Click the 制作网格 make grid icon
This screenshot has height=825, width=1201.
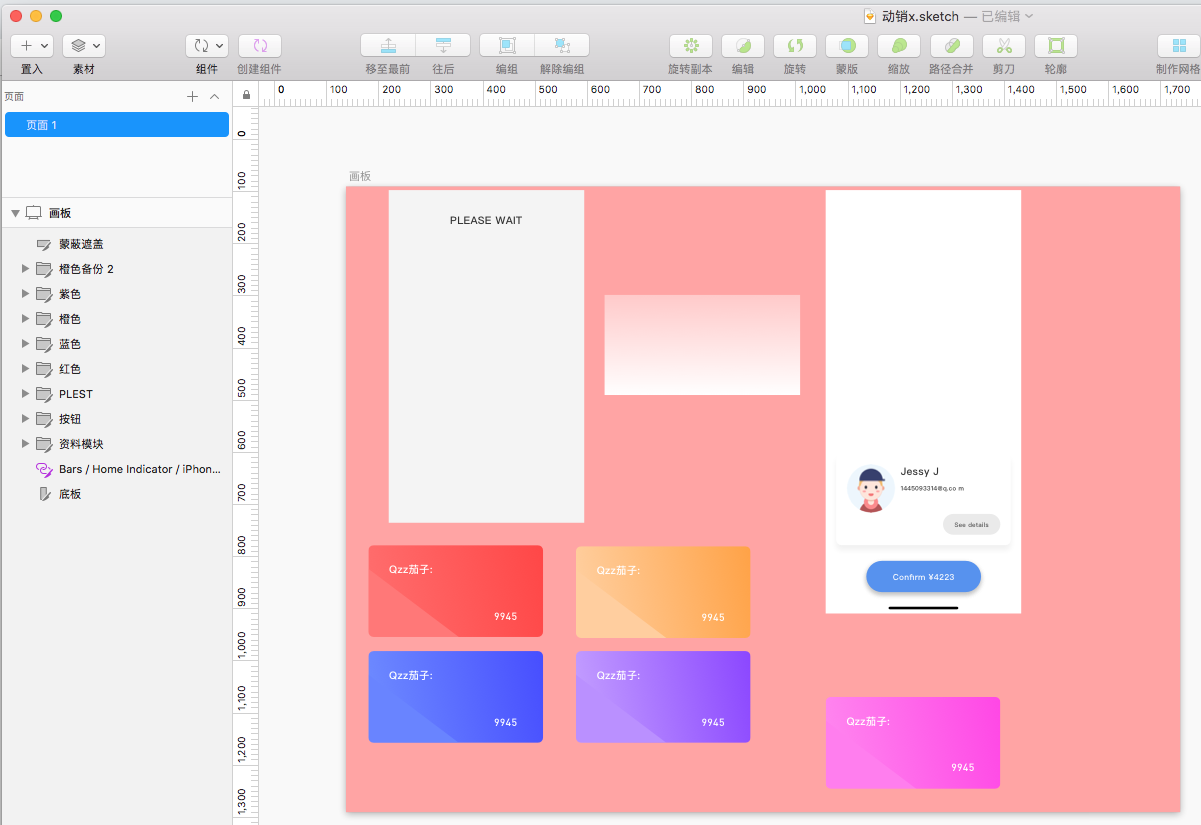(x=1179, y=46)
